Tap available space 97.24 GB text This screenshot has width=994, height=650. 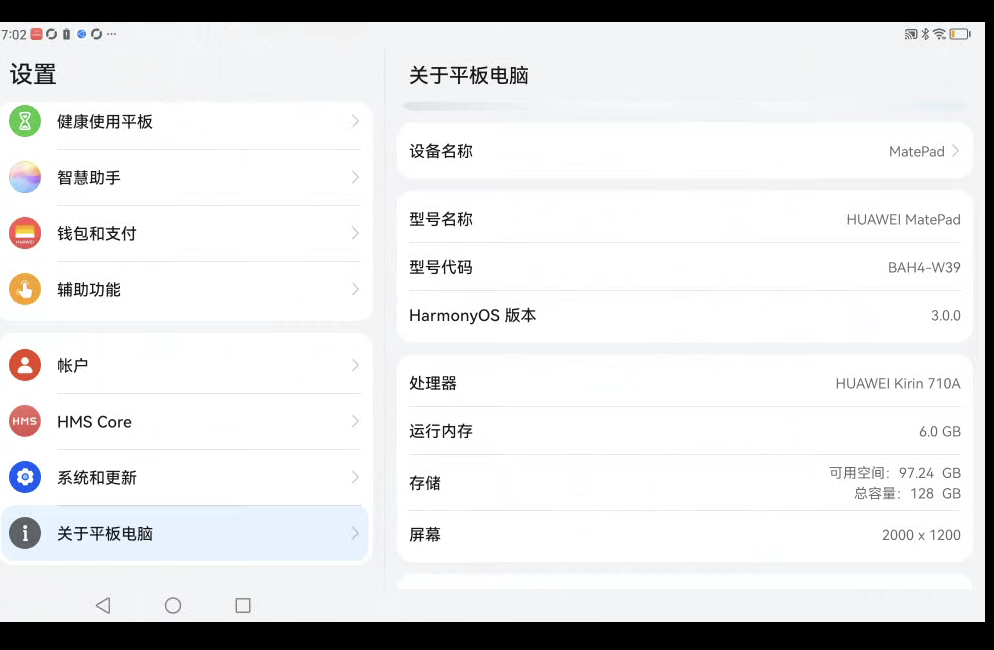point(894,473)
